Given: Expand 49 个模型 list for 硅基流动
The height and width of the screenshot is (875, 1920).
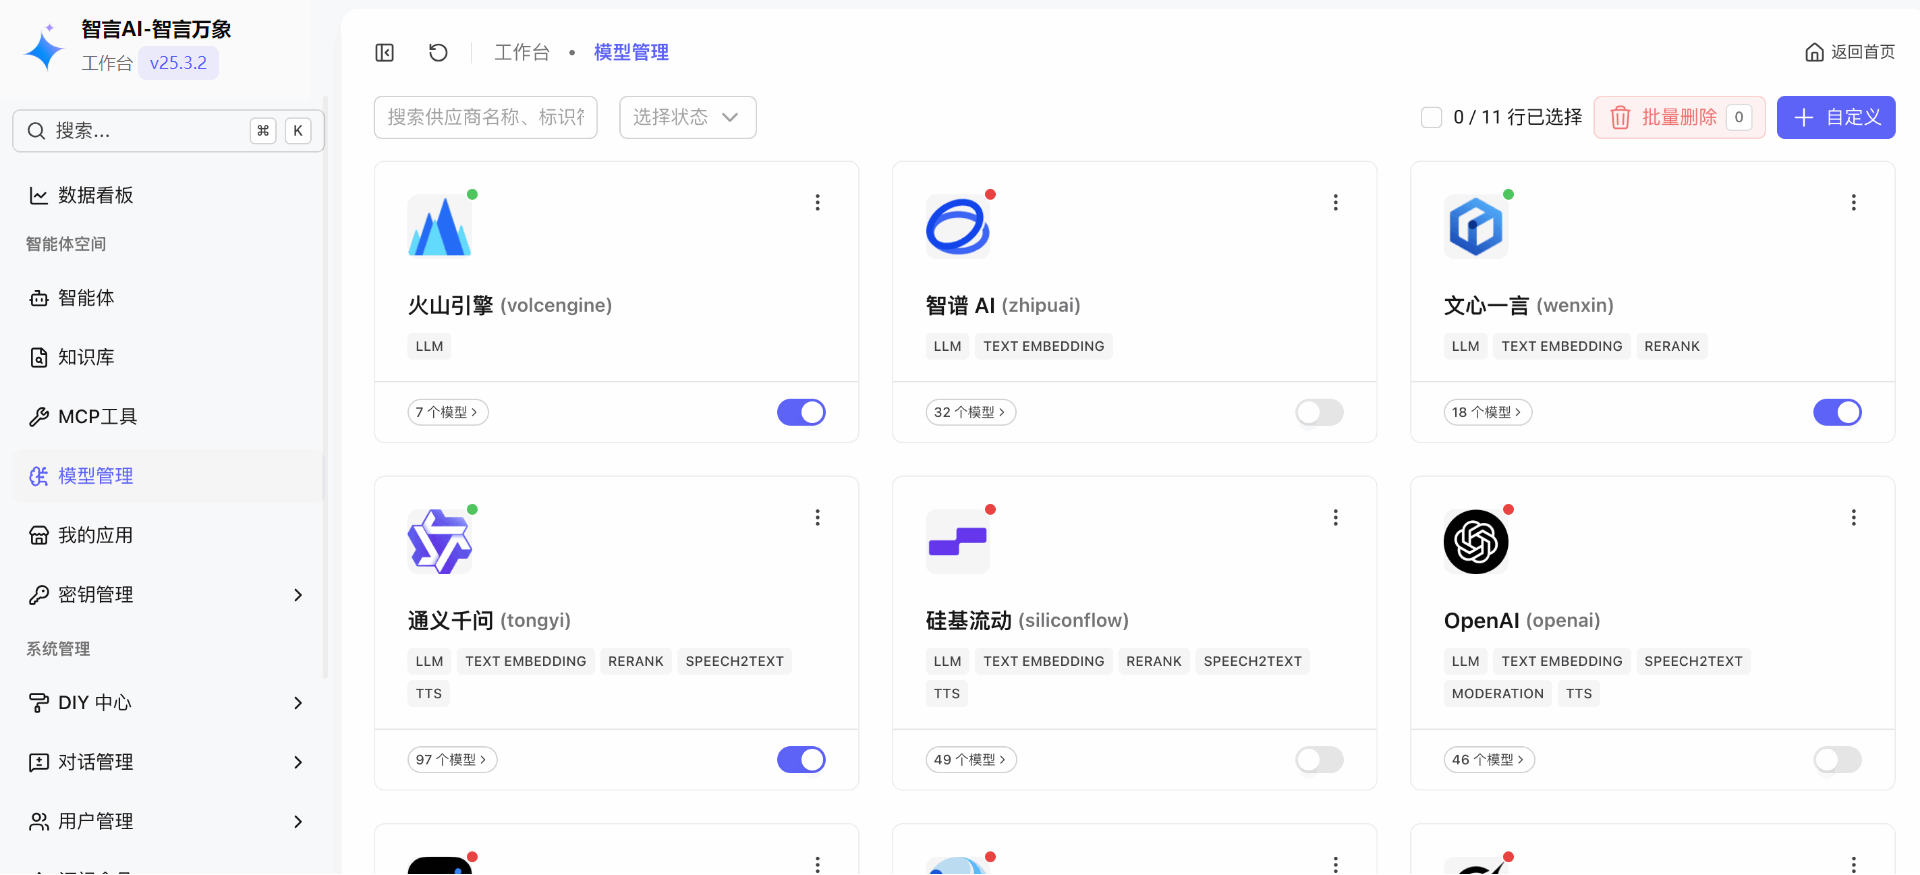Looking at the screenshot, I should tap(971, 760).
